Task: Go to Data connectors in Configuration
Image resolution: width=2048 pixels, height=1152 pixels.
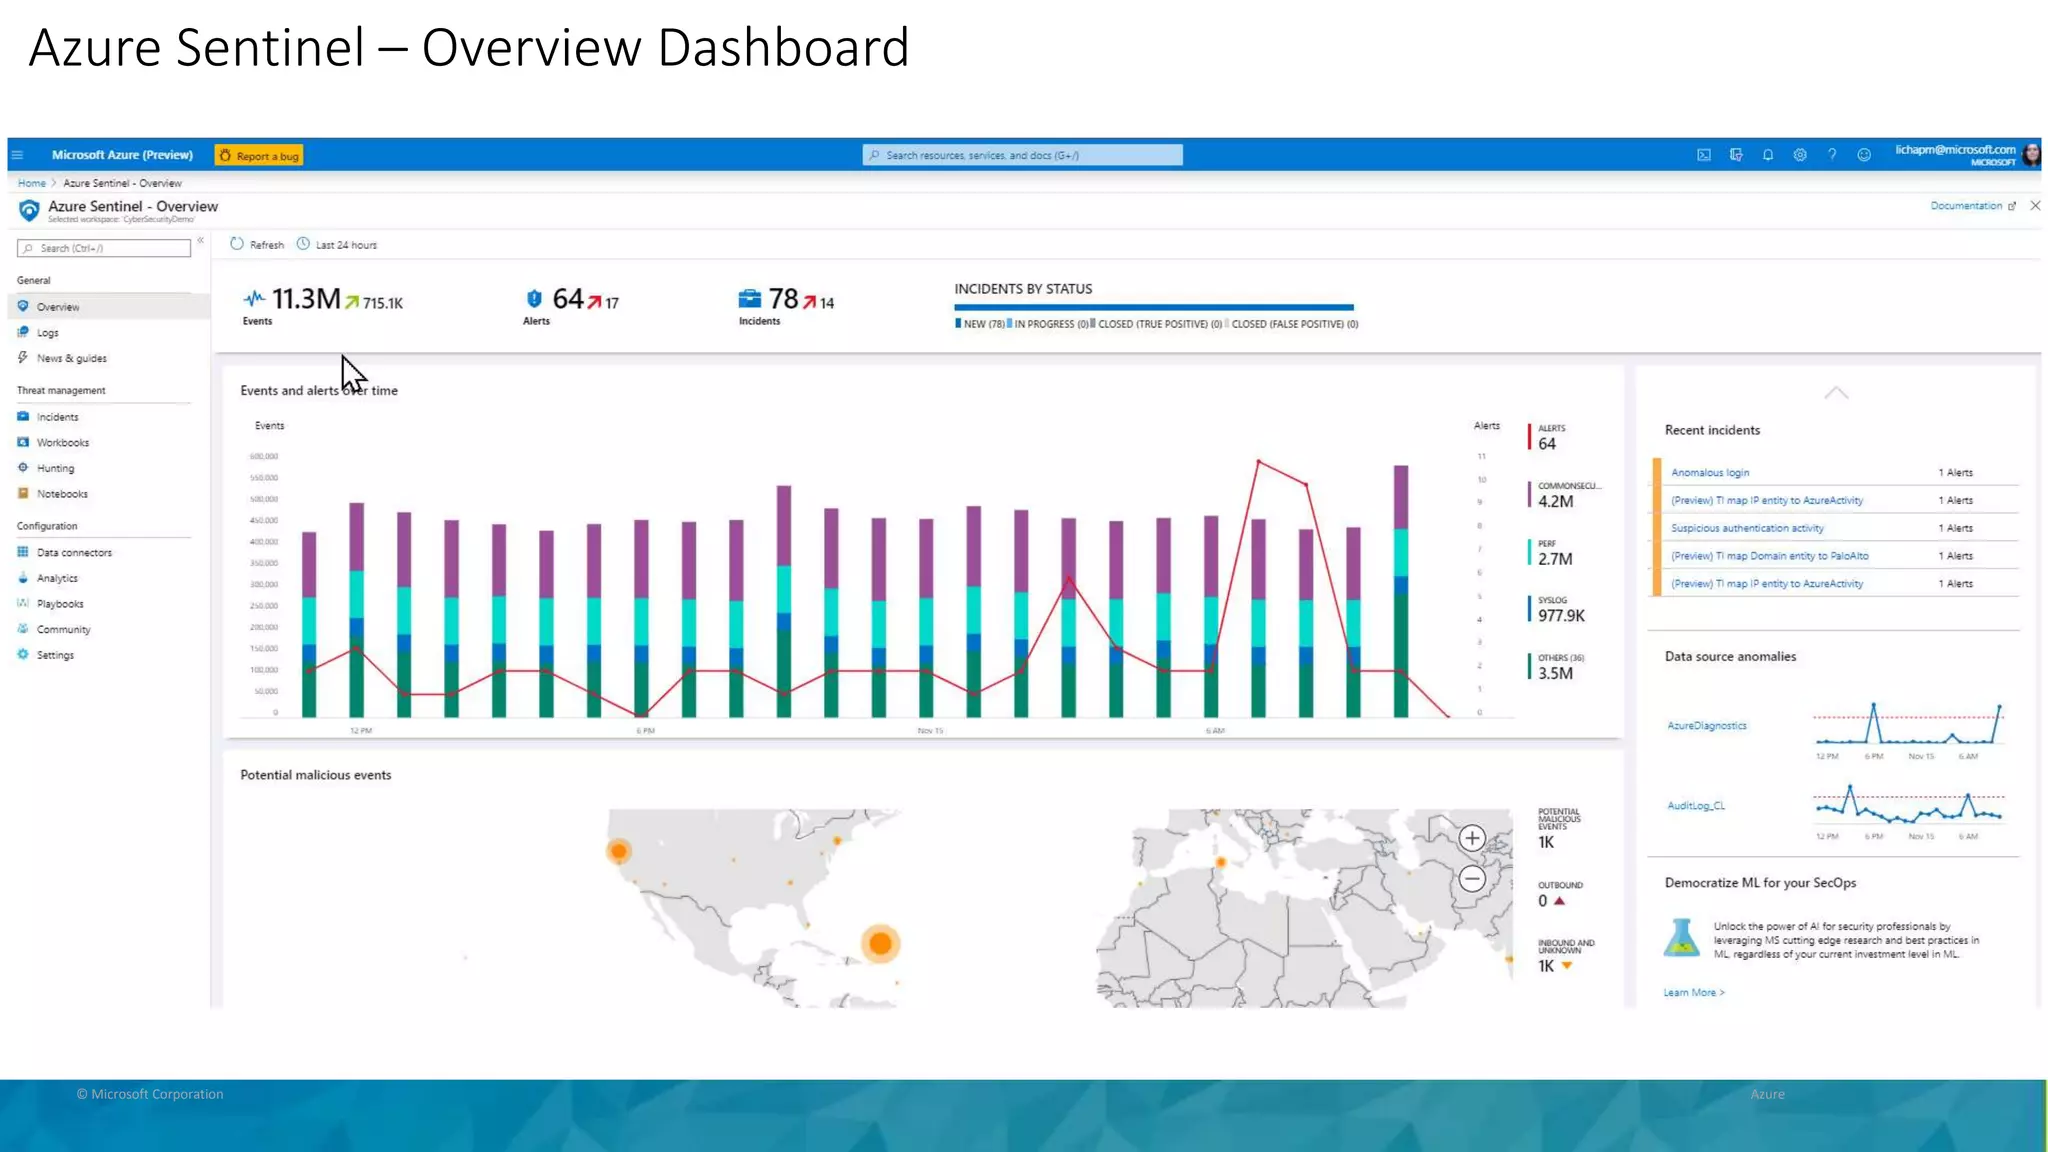Action: [74, 553]
